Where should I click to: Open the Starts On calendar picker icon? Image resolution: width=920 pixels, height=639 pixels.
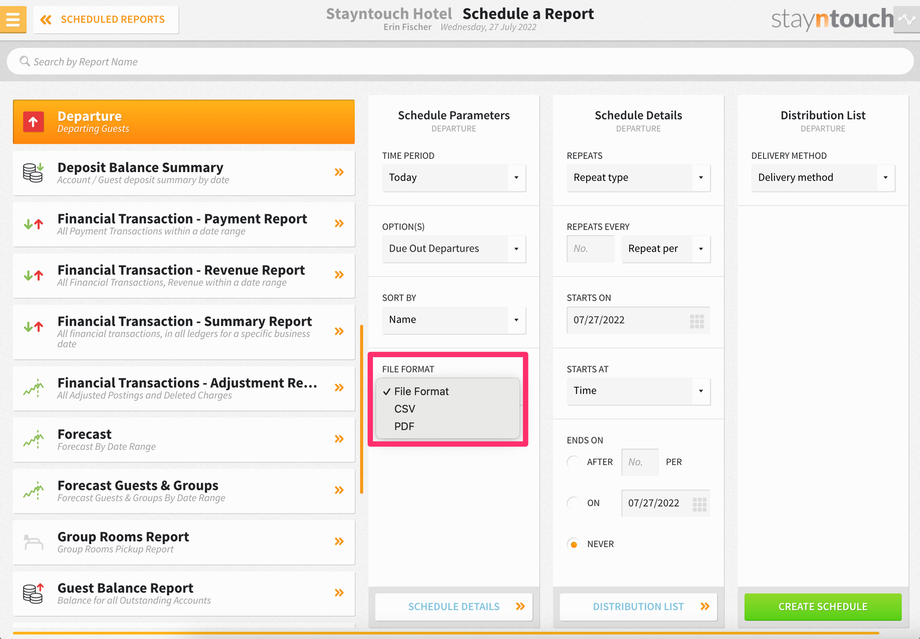pos(697,321)
